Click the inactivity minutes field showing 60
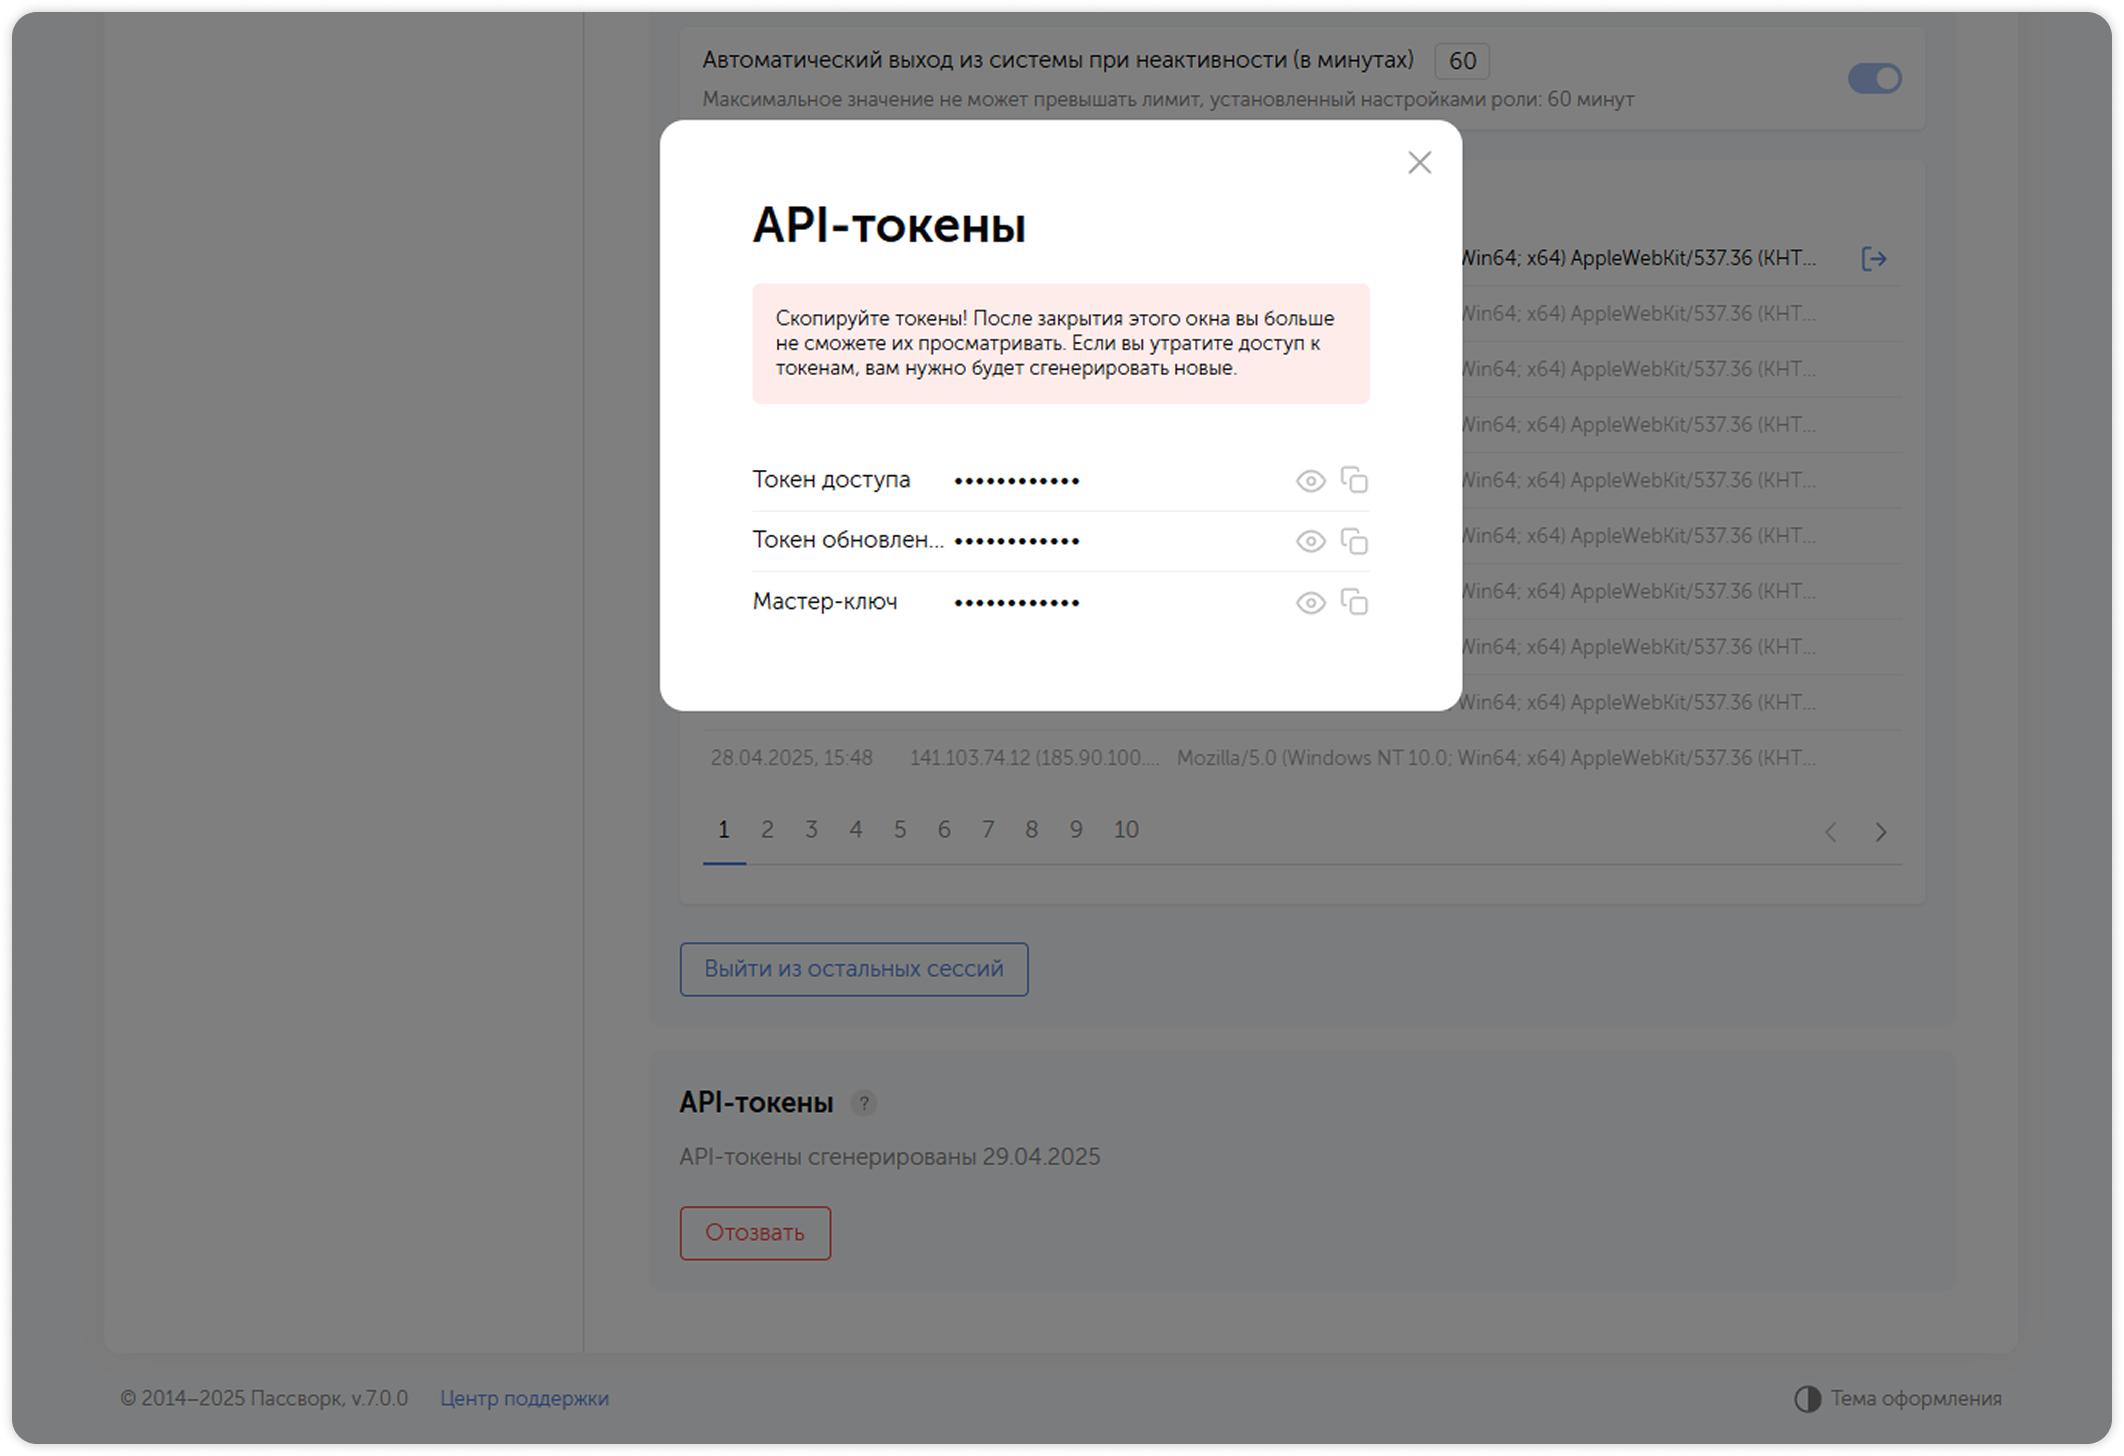The height and width of the screenshot is (1456, 2124). 1462,61
